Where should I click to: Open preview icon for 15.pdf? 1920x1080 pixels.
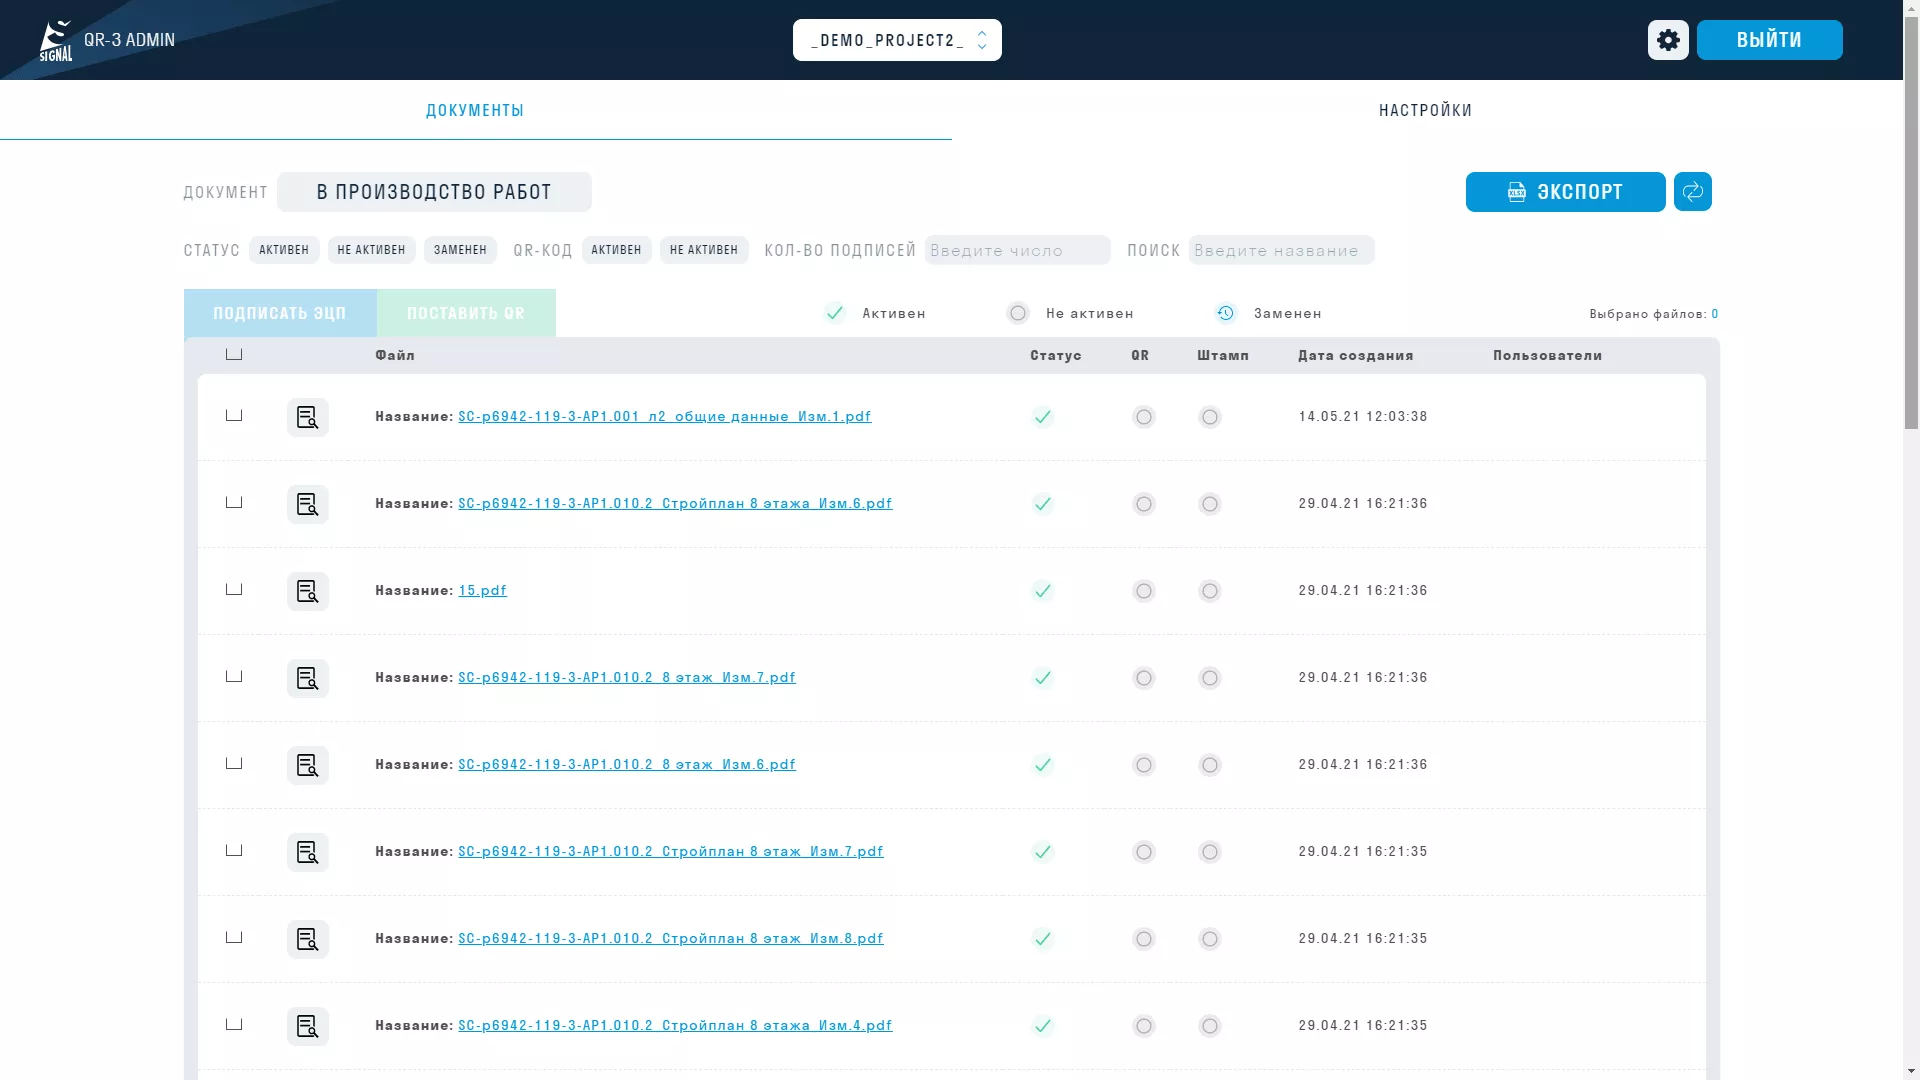coord(308,591)
